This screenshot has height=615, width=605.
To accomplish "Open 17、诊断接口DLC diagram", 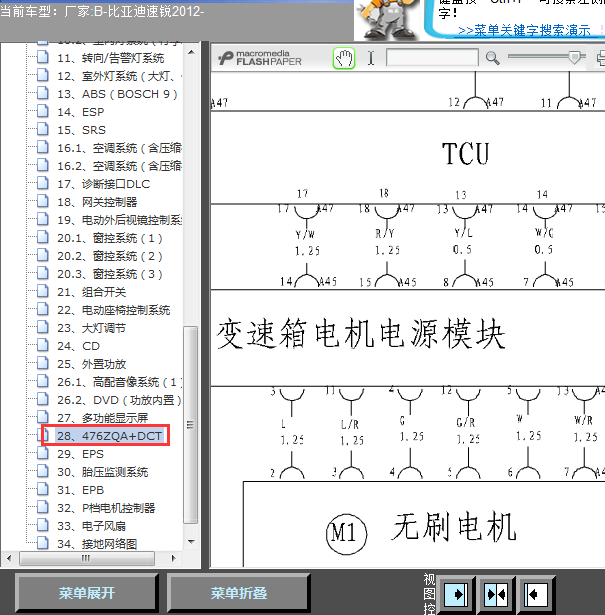I will [x=104, y=184].
